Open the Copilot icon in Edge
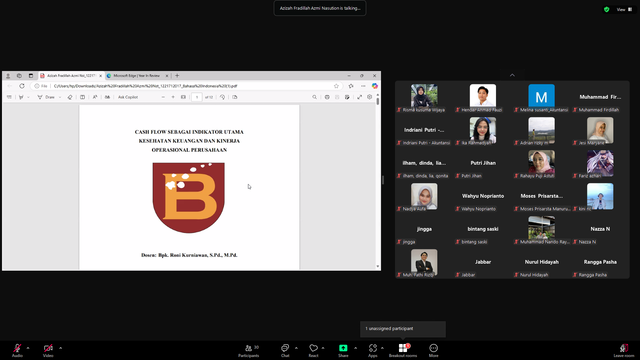This screenshot has width=640, height=360. click(x=375, y=86)
